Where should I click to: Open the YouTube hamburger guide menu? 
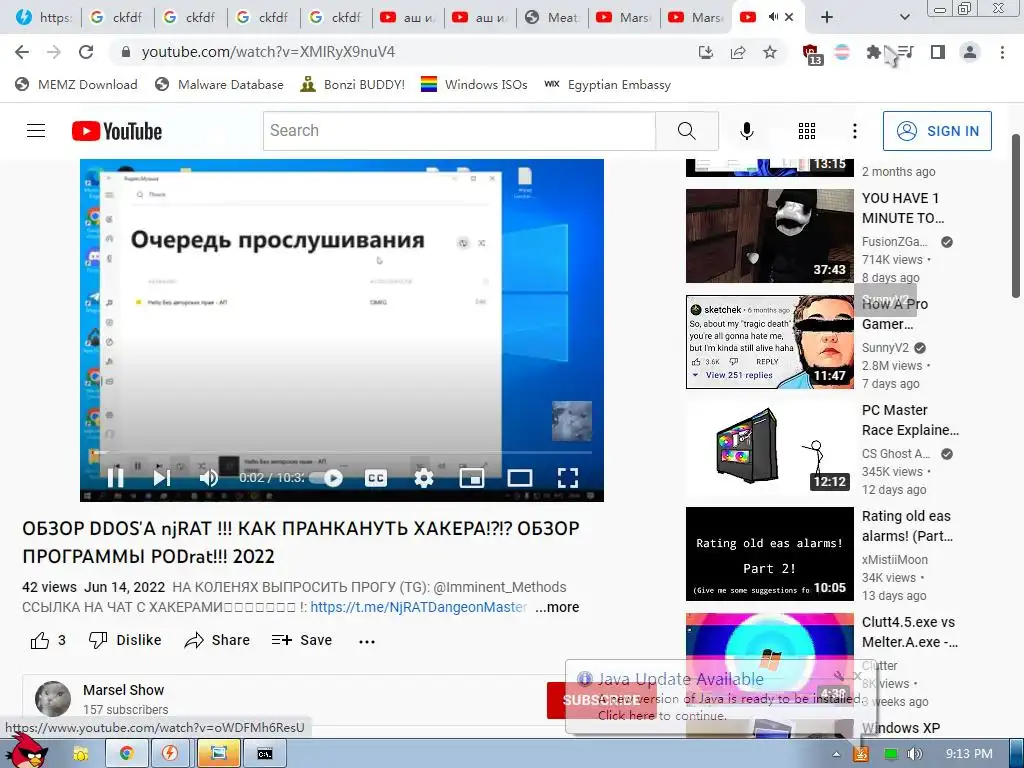[x=36, y=131]
